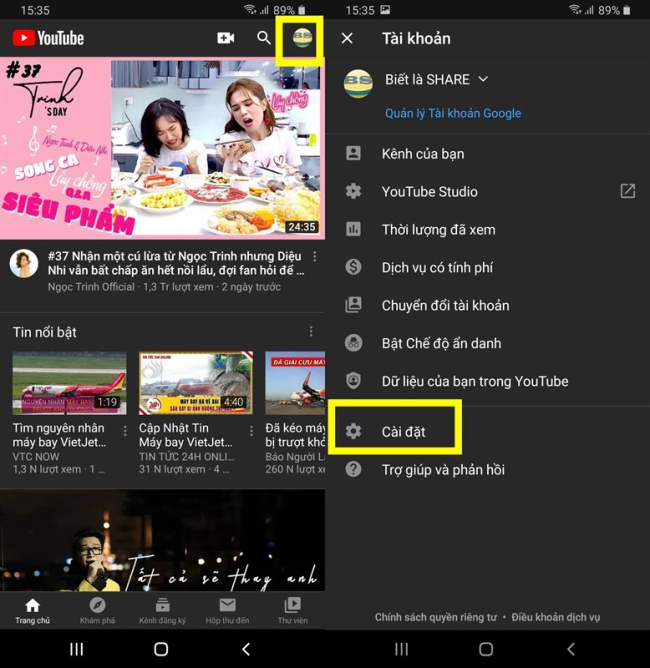Open Dịch vụ có tính phí
Screen dimensions: 650x668
pyautogui.click(x=487, y=268)
